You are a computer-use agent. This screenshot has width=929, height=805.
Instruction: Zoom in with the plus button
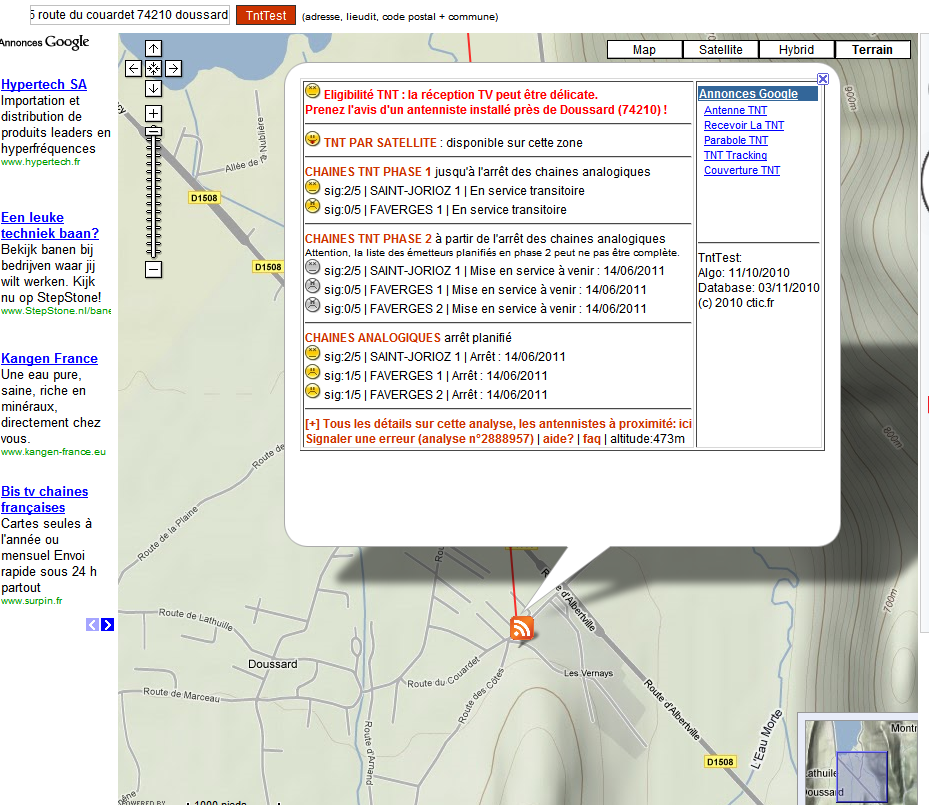(153, 114)
